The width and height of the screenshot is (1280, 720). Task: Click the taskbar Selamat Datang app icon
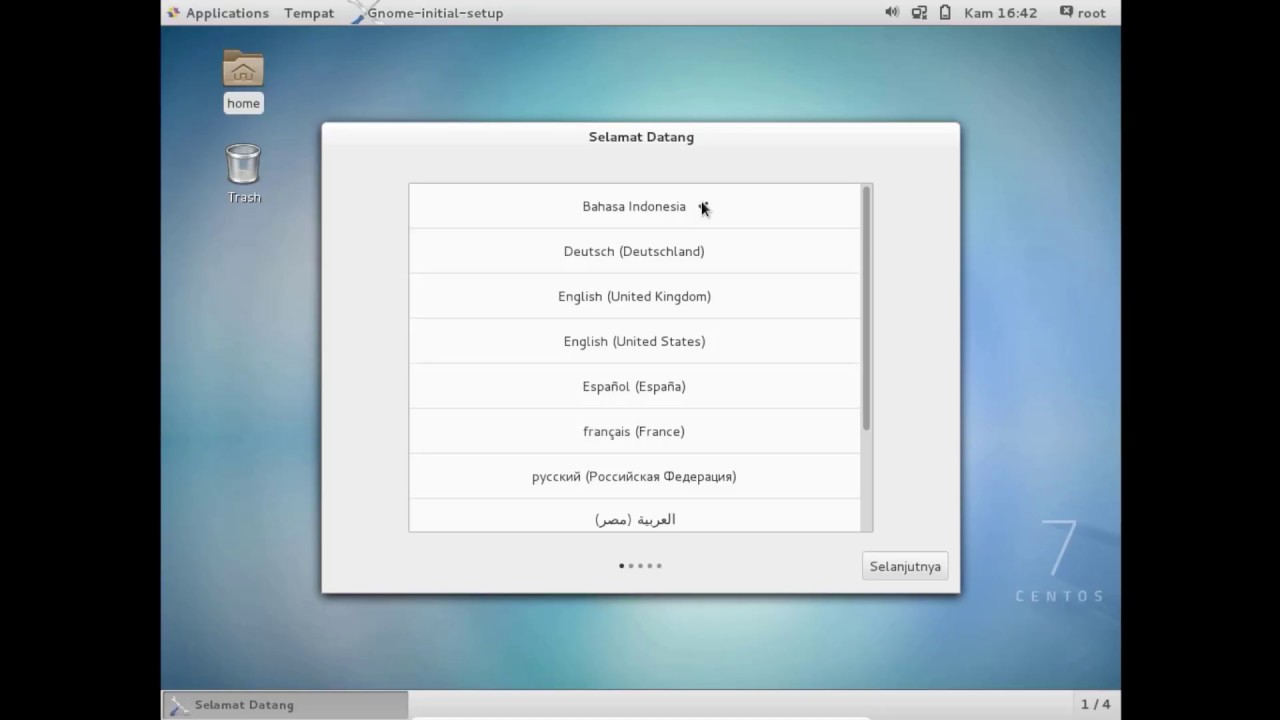click(x=178, y=705)
